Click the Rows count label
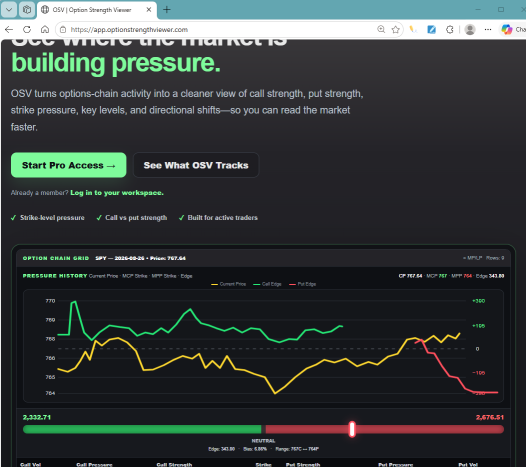The height and width of the screenshot is (467, 526). [x=495, y=258]
